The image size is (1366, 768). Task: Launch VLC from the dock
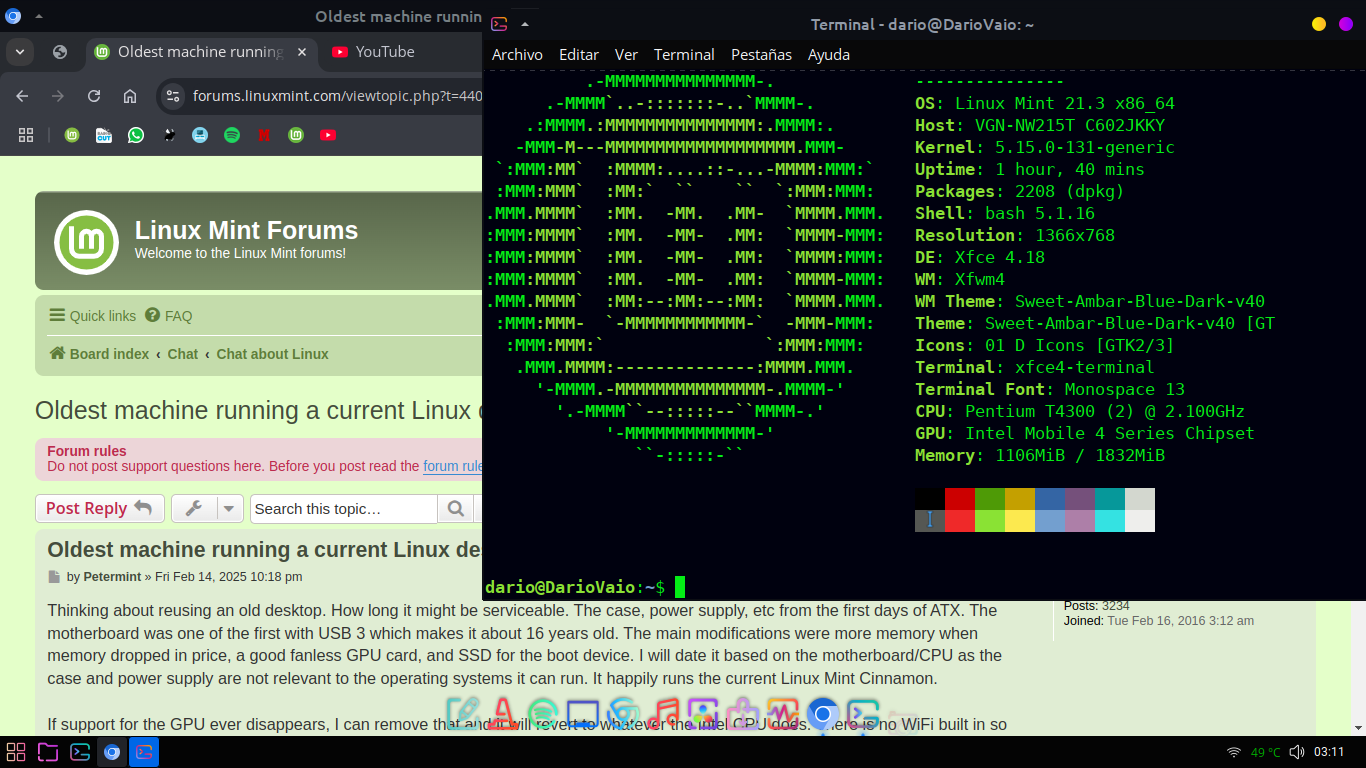click(x=503, y=714)
